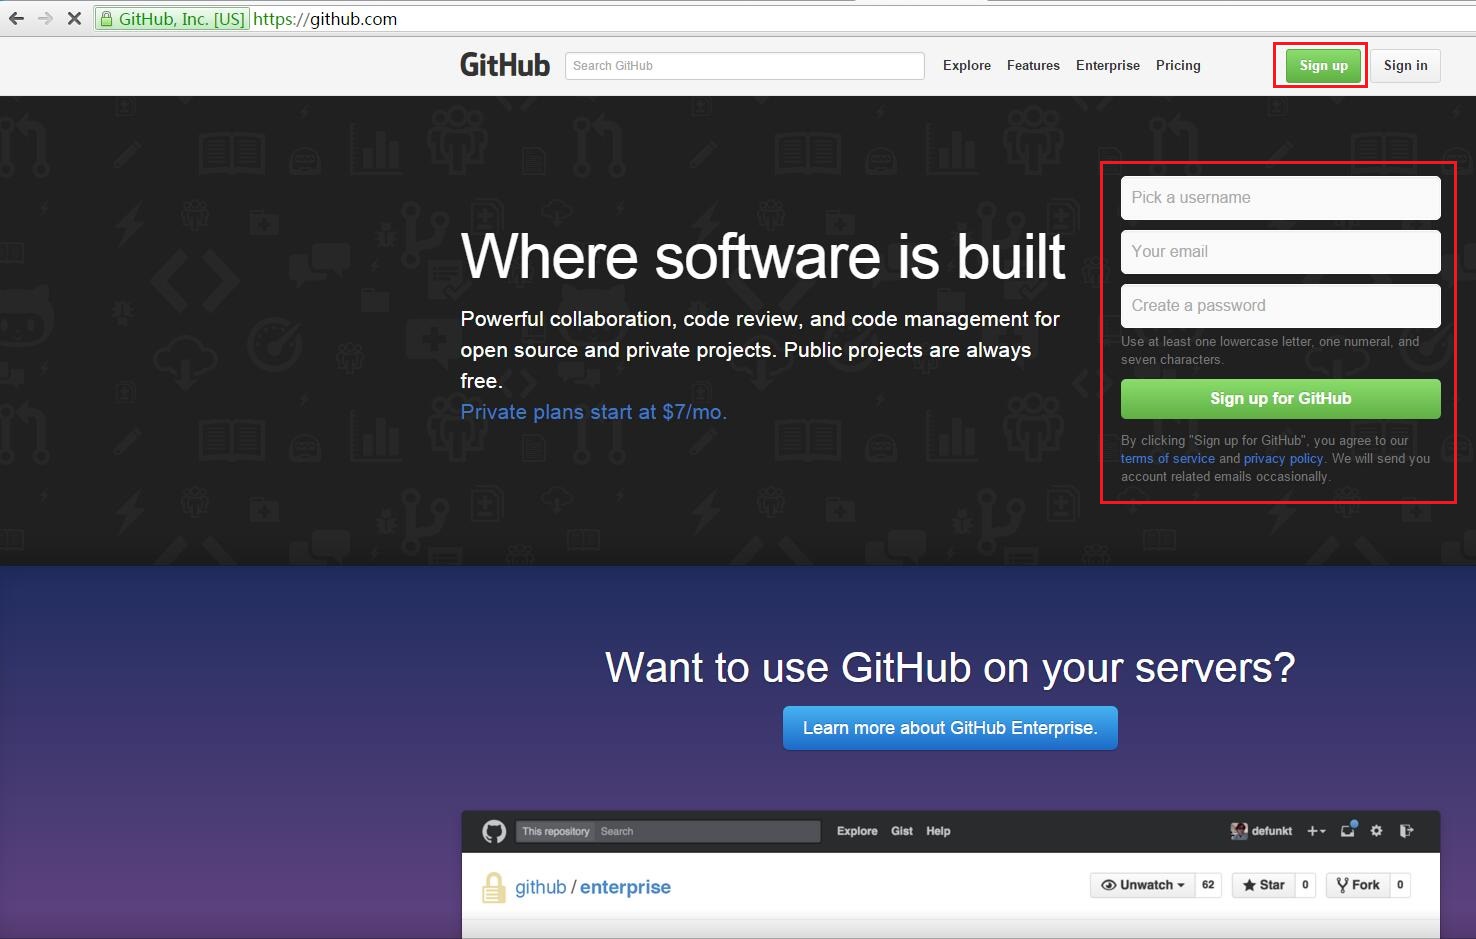Focus the Search GitHub field
This screenshot has width=1476, height=939.
745,66
